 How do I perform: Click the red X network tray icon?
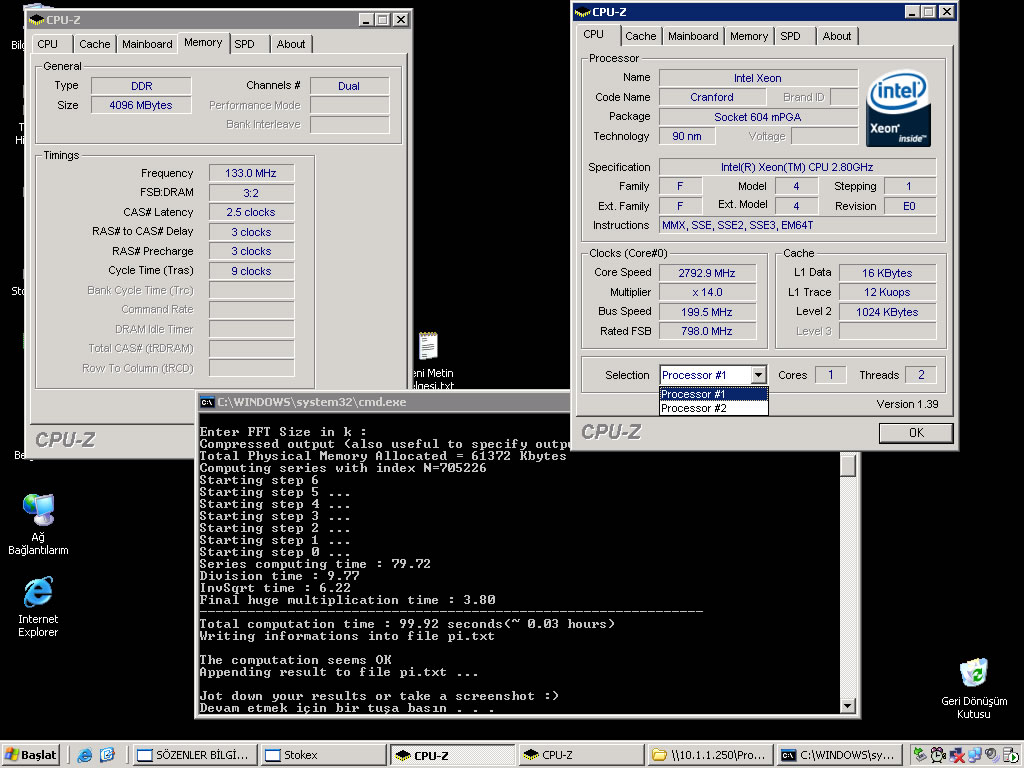tap(957, 755)
